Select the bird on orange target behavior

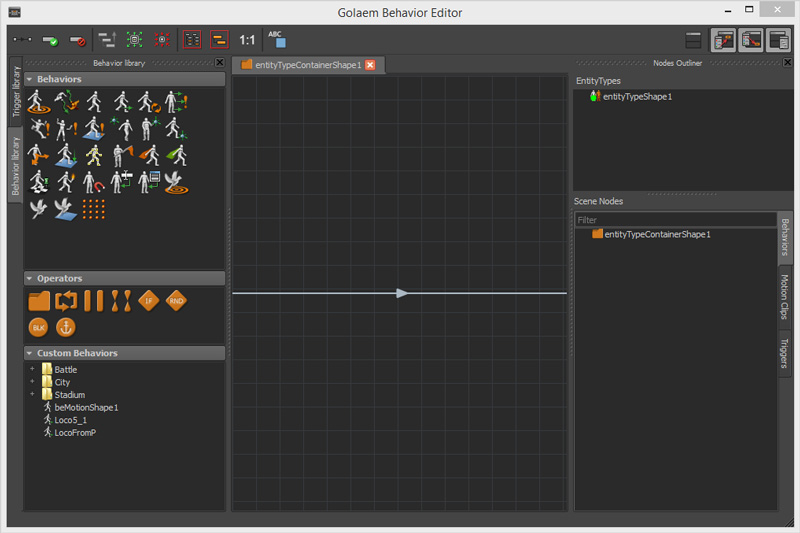pyautogui.click(x=177, y=182)
